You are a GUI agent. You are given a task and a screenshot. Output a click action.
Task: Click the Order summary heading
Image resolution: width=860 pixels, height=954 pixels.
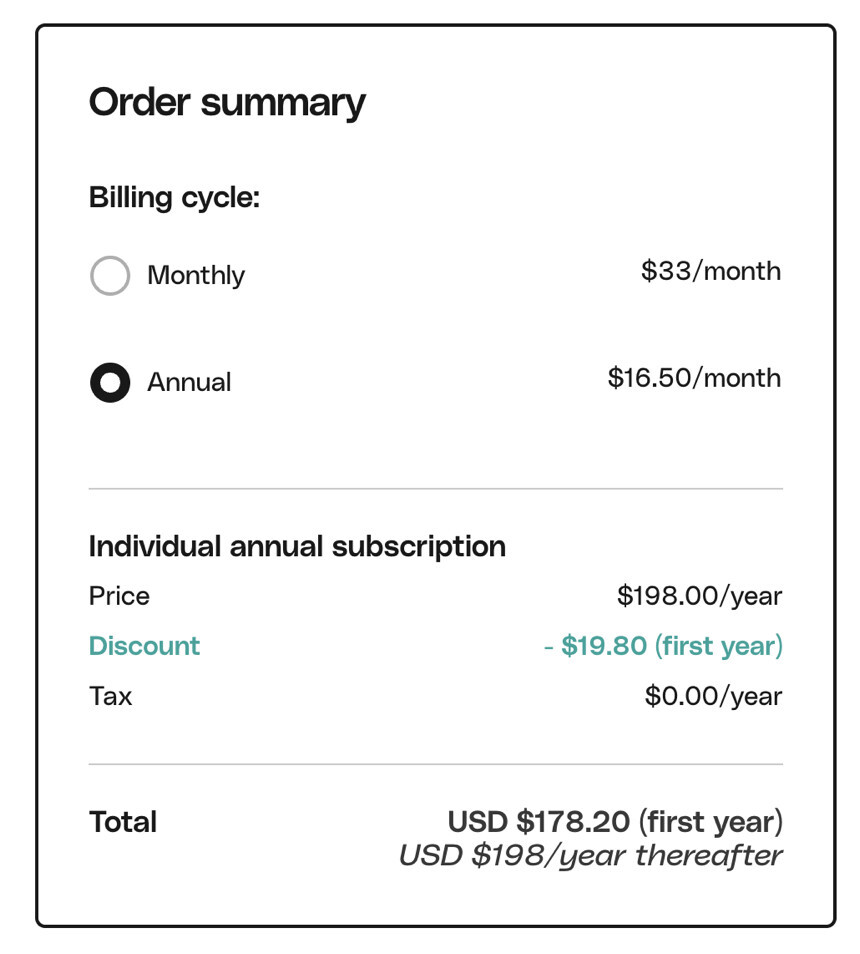(x=227, y=102)
